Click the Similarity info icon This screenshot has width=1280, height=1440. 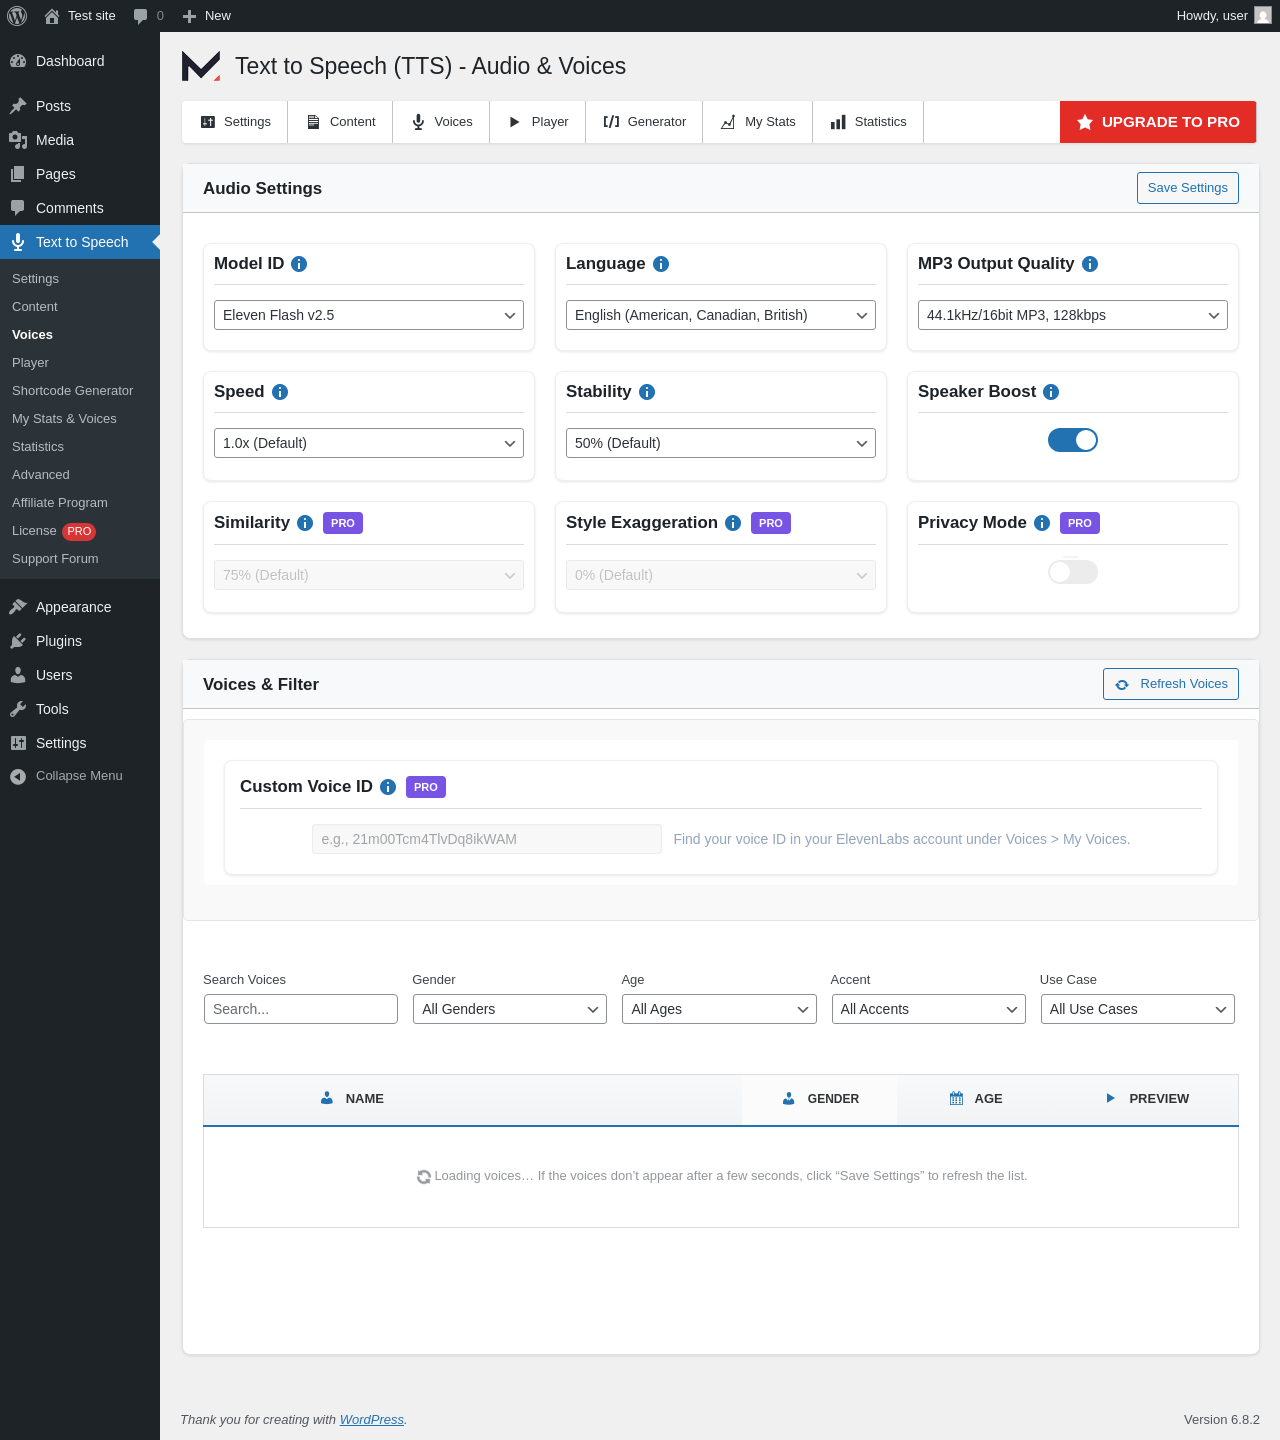tap(305, 523)
